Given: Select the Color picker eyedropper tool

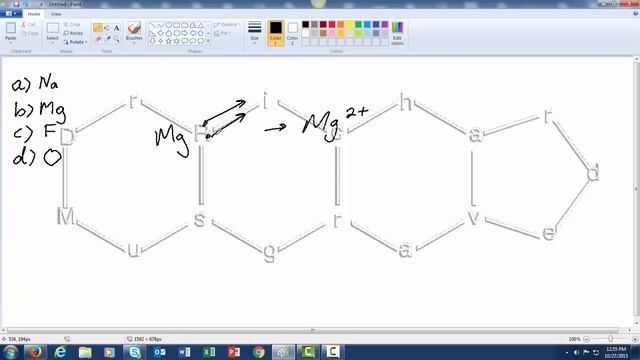Looking at the screenshot, I should pyautogui.click(x=108, y=39).
